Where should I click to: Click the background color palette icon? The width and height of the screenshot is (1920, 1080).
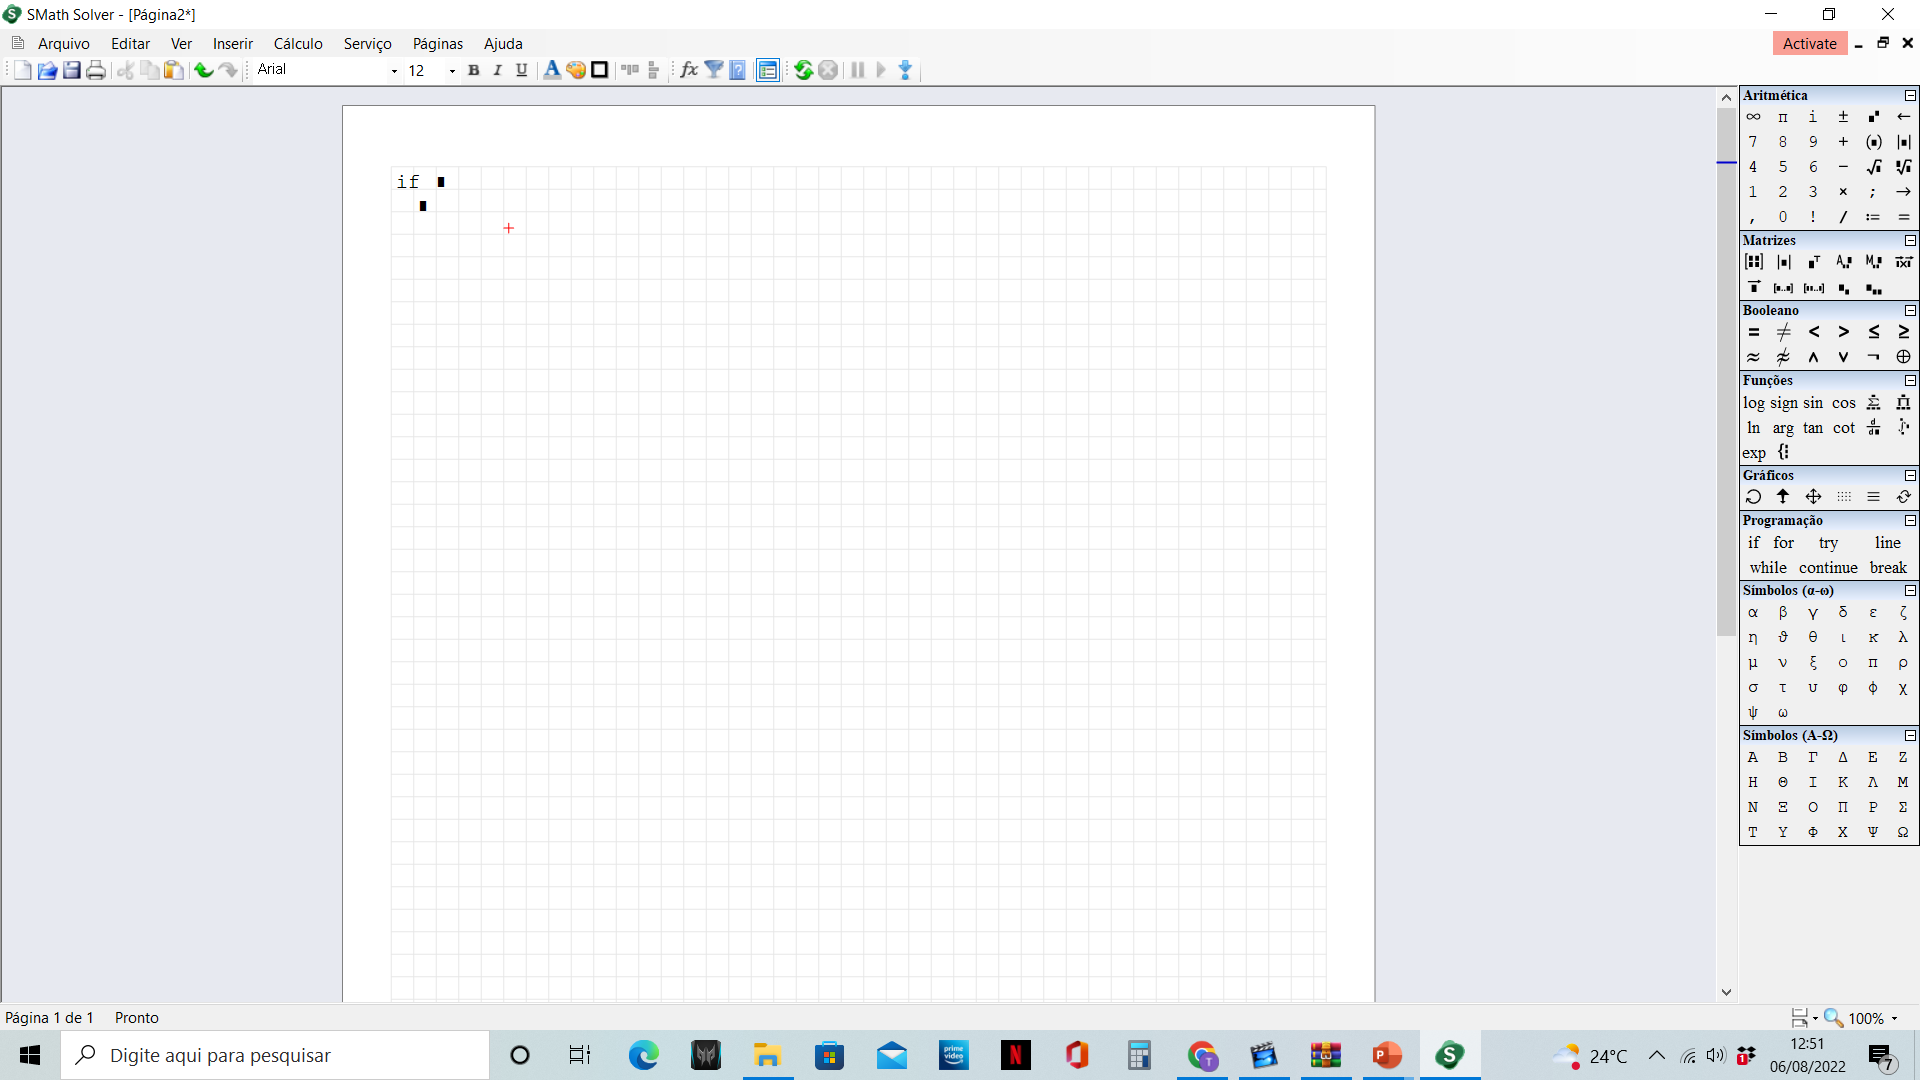576,70
